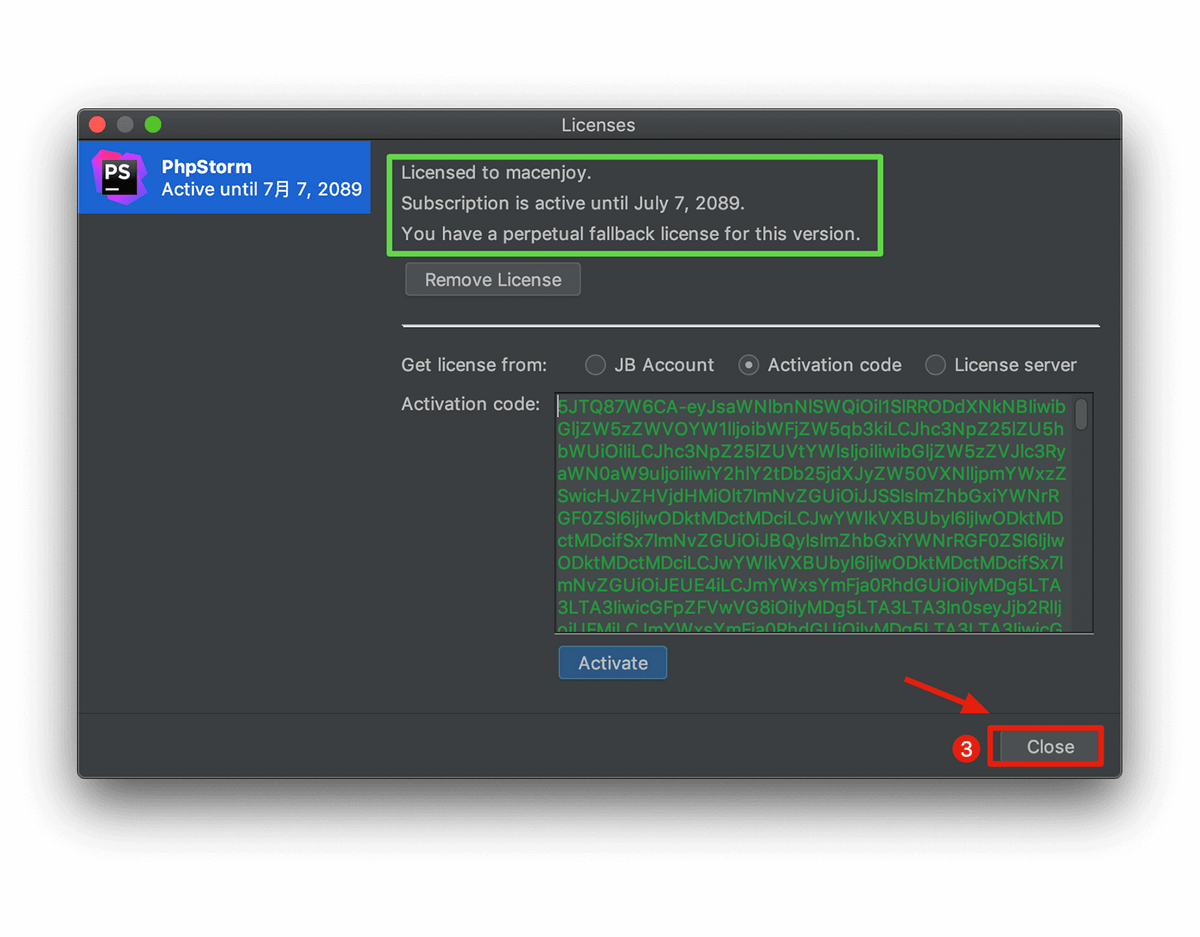Click the 'Active until 7月 7, 2089' text
The width and height of the screenshot is (1200, 937).
pyautogui.click(x=262, y=189)
